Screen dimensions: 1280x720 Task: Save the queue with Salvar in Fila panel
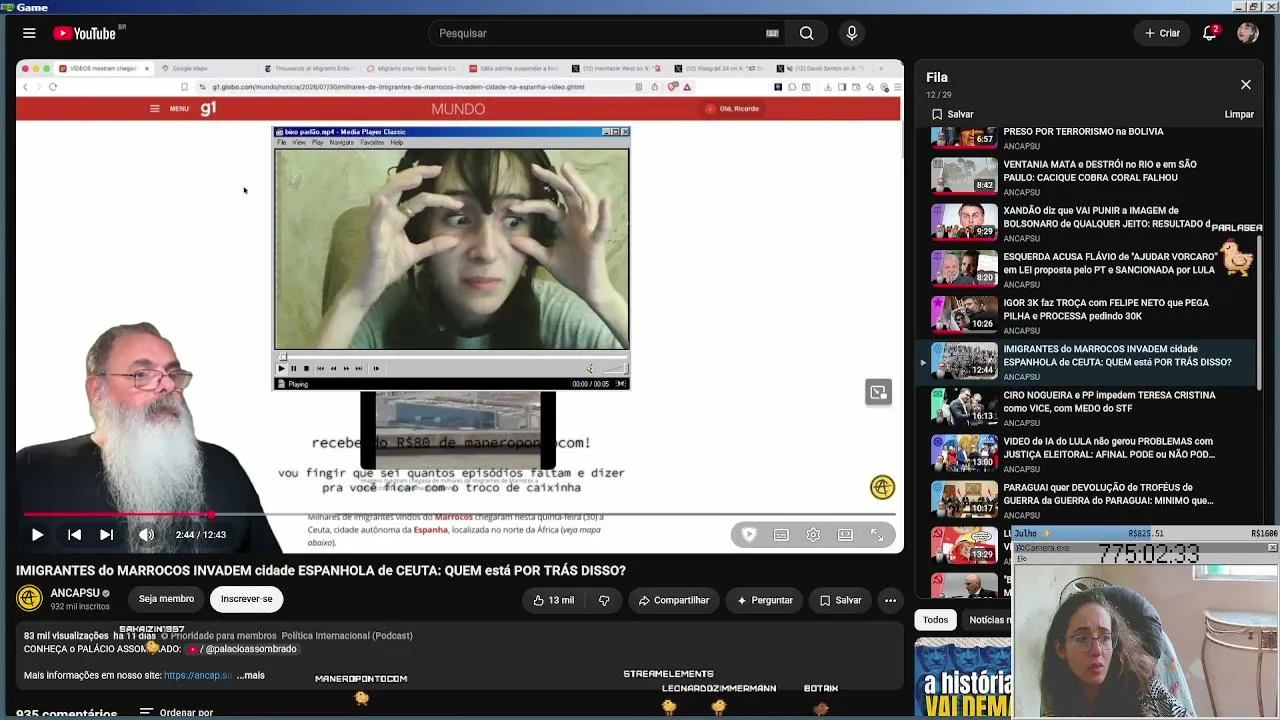coord(952,114)
